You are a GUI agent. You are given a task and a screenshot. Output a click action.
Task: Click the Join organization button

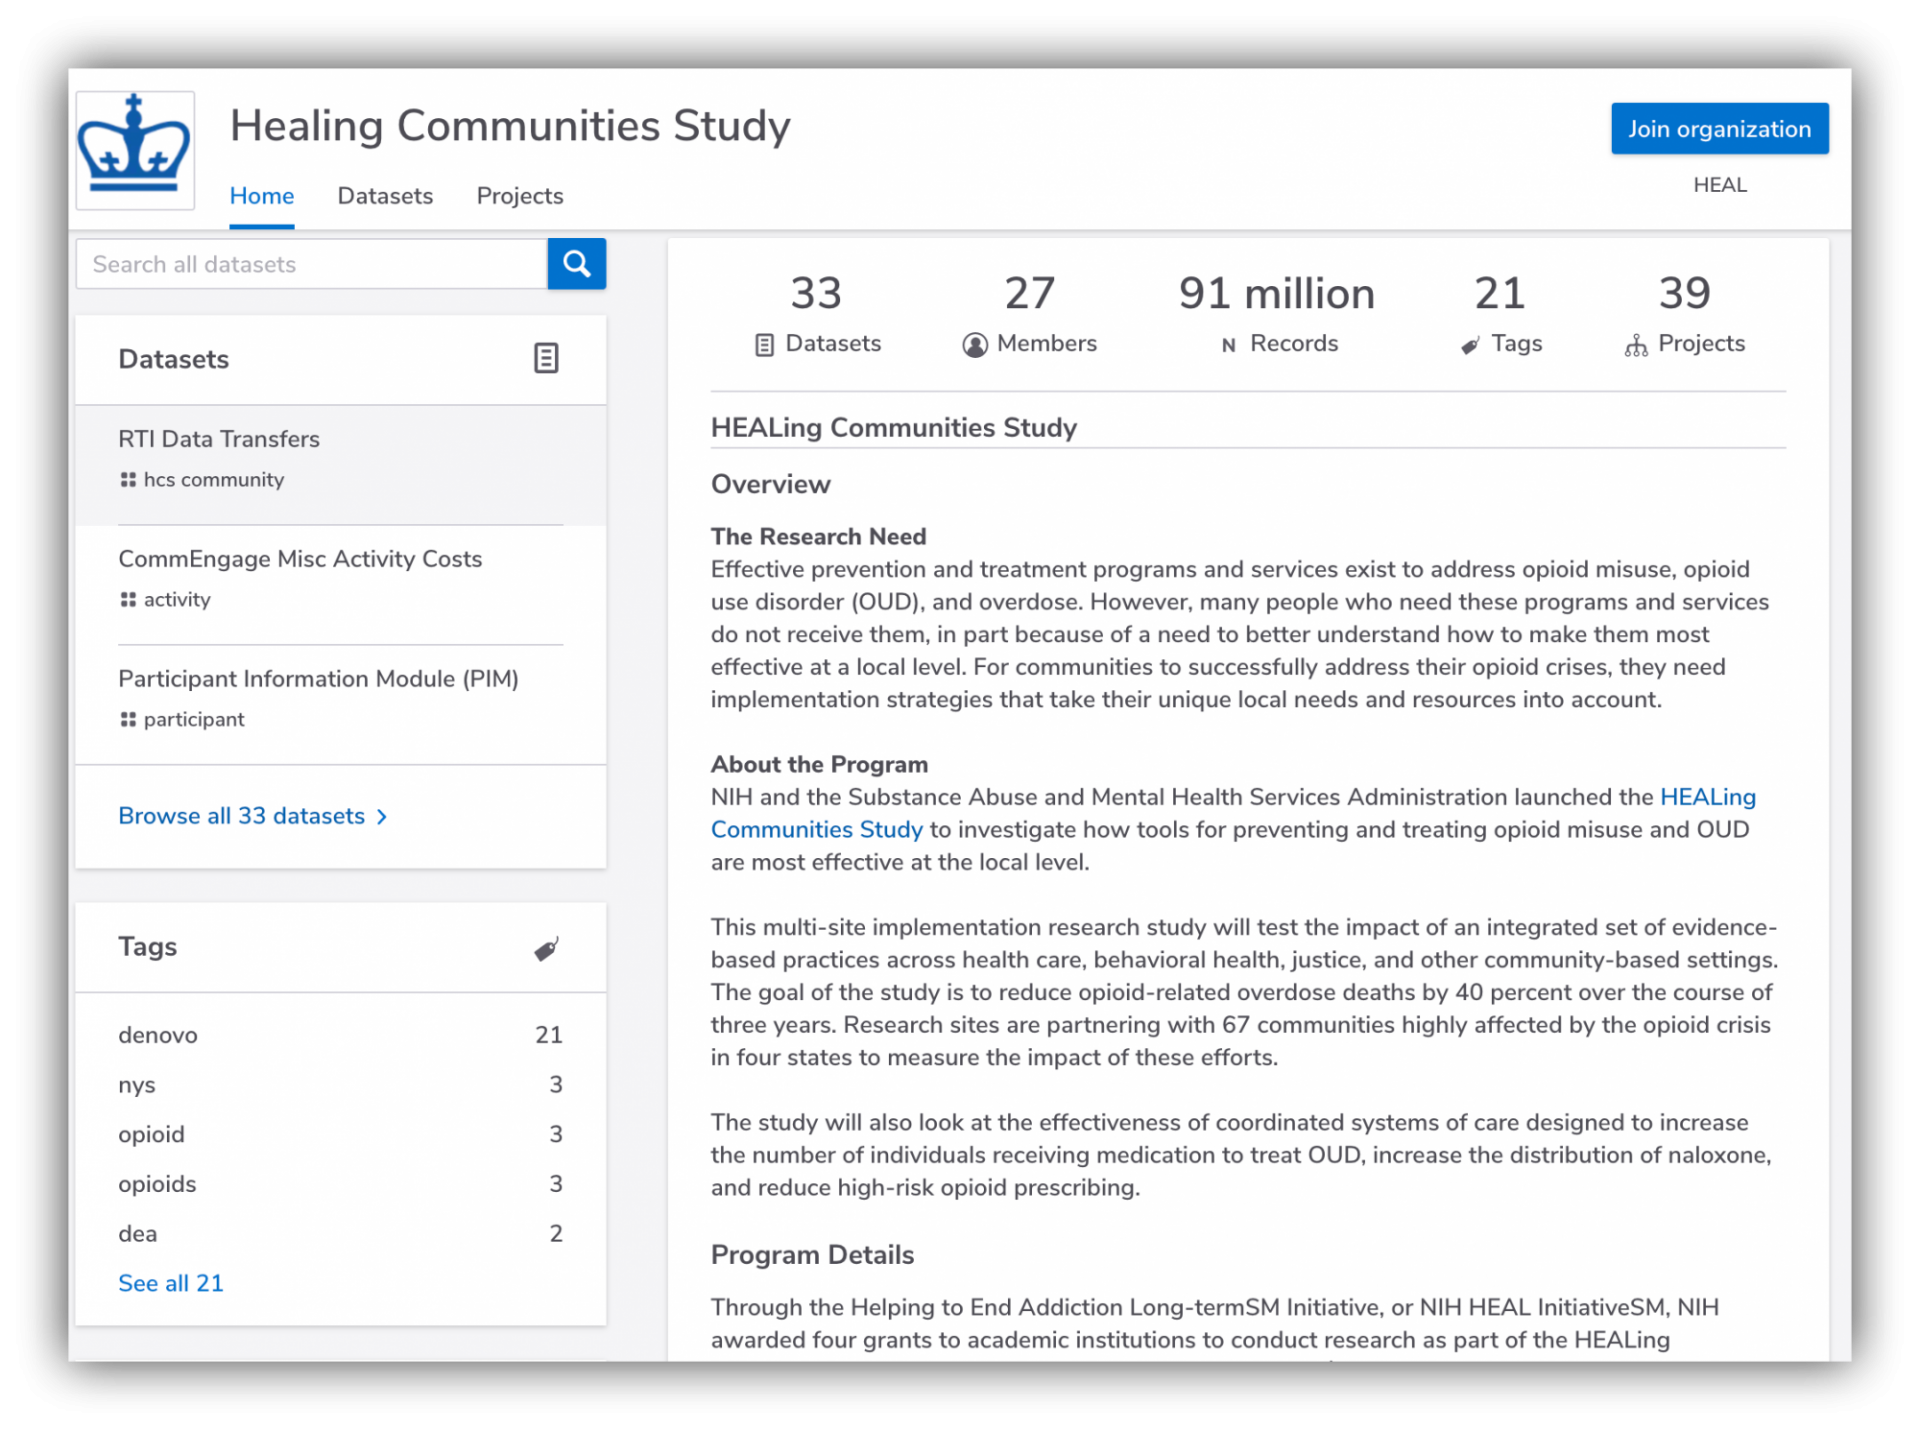pyautogui.click(x=1719, y=129)
